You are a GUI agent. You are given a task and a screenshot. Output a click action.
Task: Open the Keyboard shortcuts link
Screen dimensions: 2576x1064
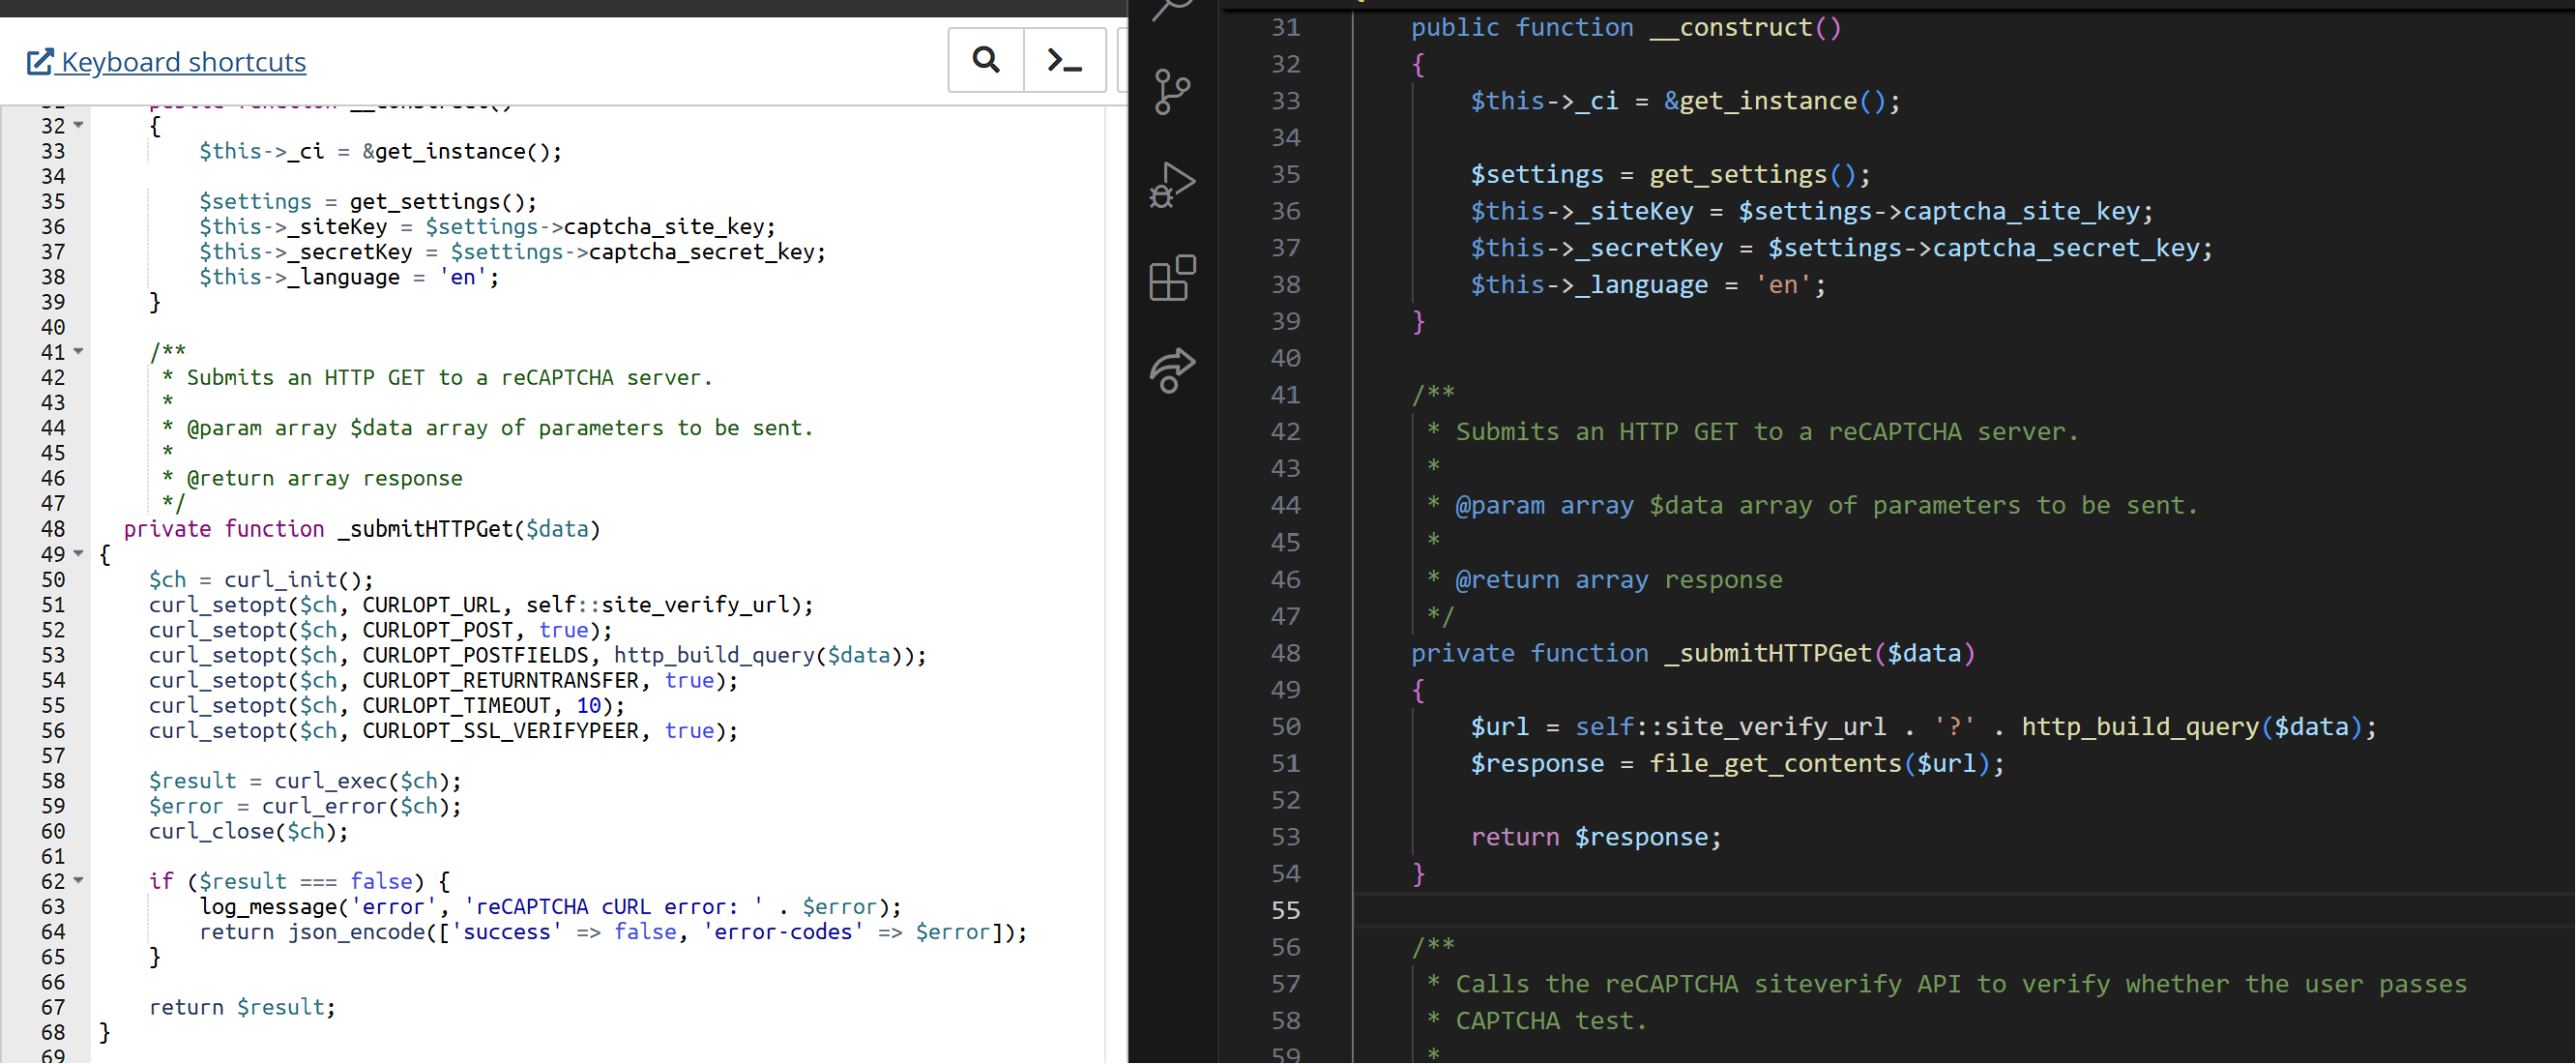pos(166,62)
